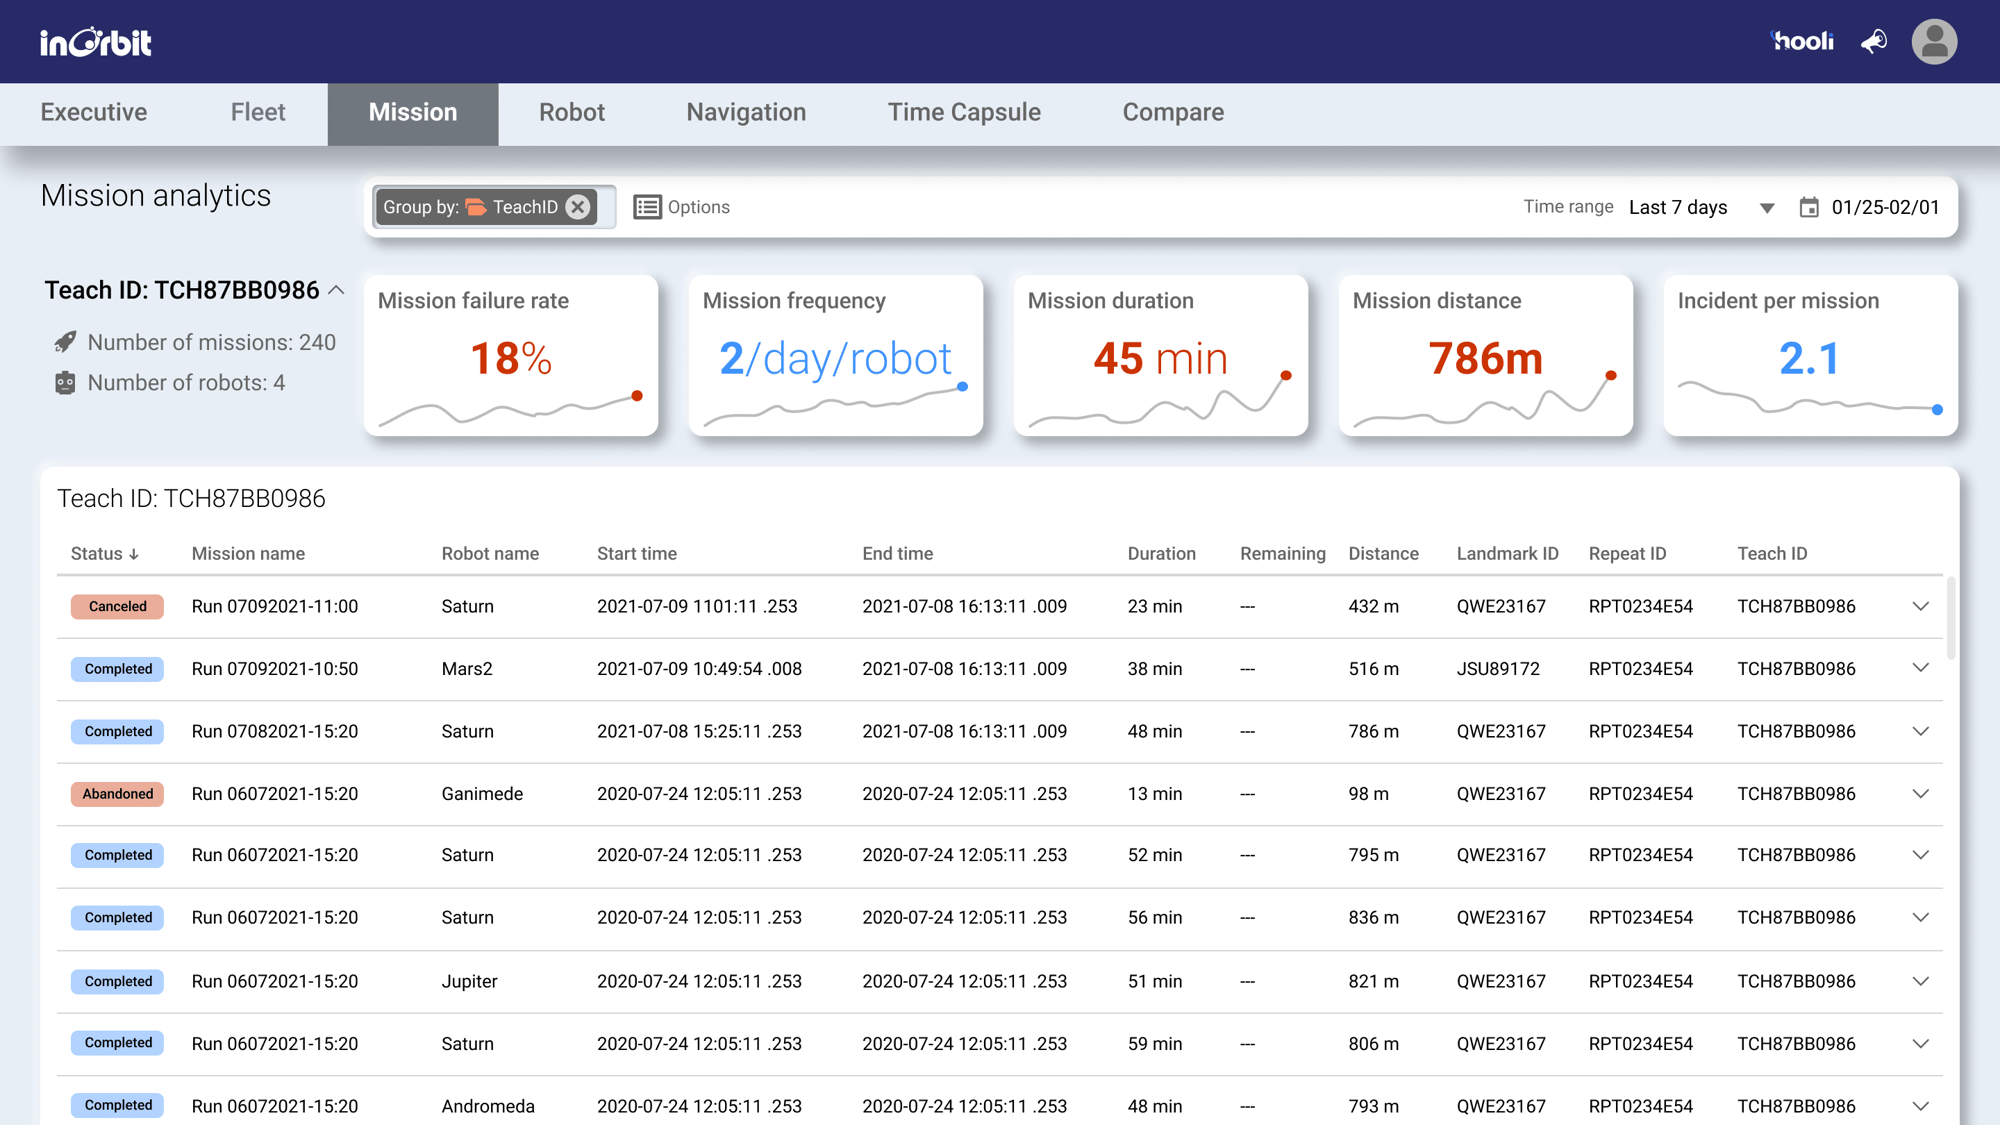Image resolution: width=2000 pixels, height=1125 pixels.
Task: Switch to the Compare tab
Action: pos(1173,113)
